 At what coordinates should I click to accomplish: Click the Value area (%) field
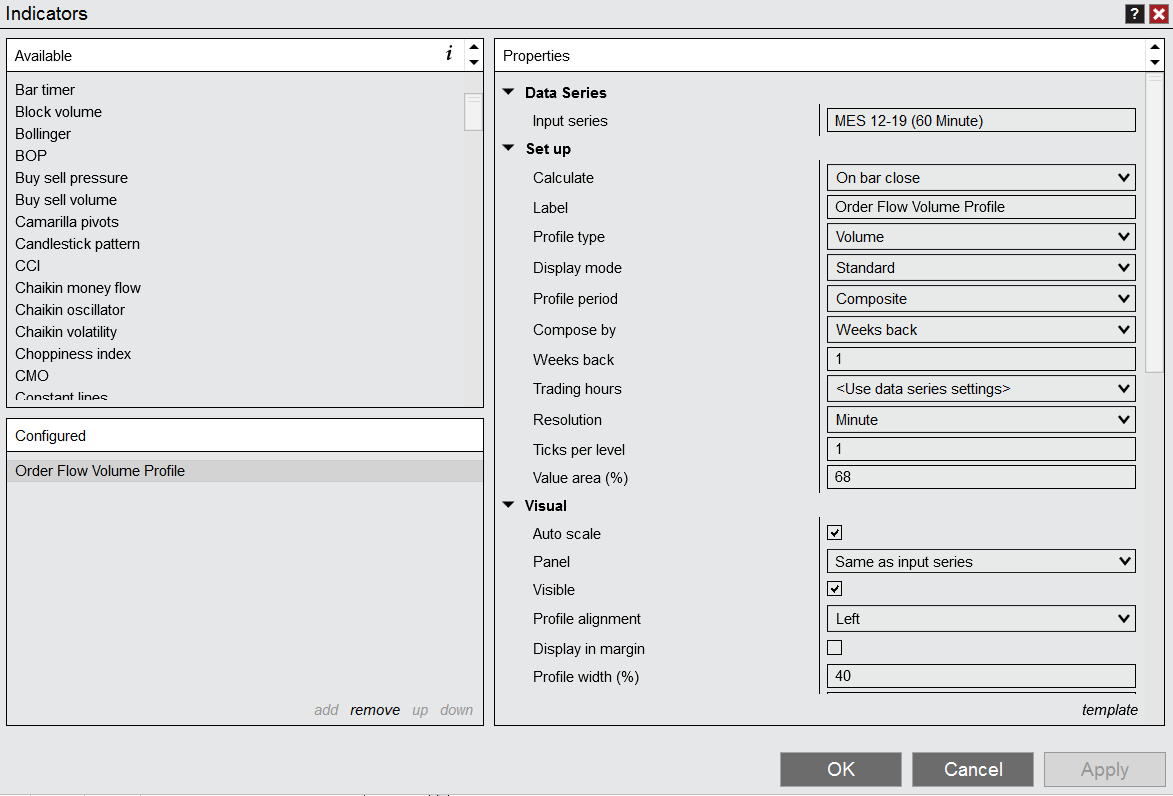click(981, 477)
